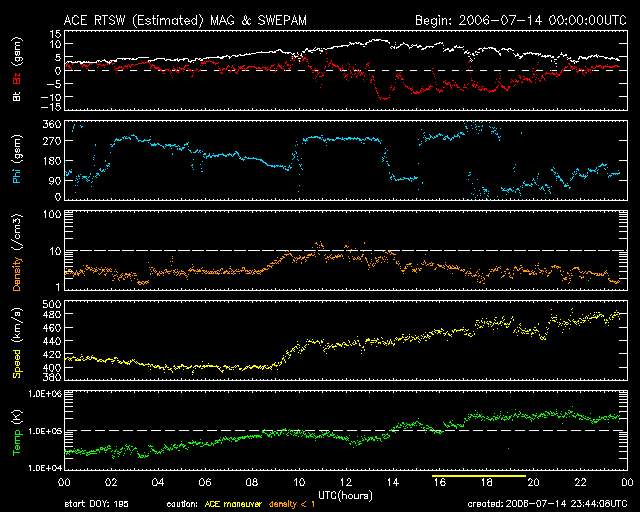Click the "480" tick on the Speed axis

point(52,314)
